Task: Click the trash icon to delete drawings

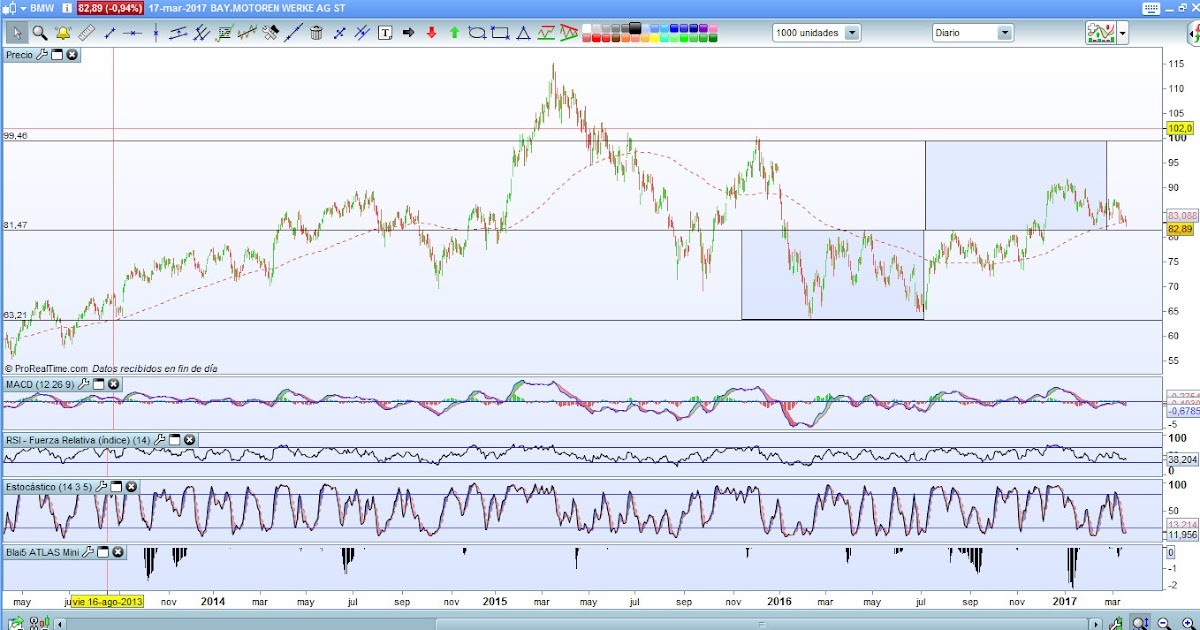Action: [315, 33]
